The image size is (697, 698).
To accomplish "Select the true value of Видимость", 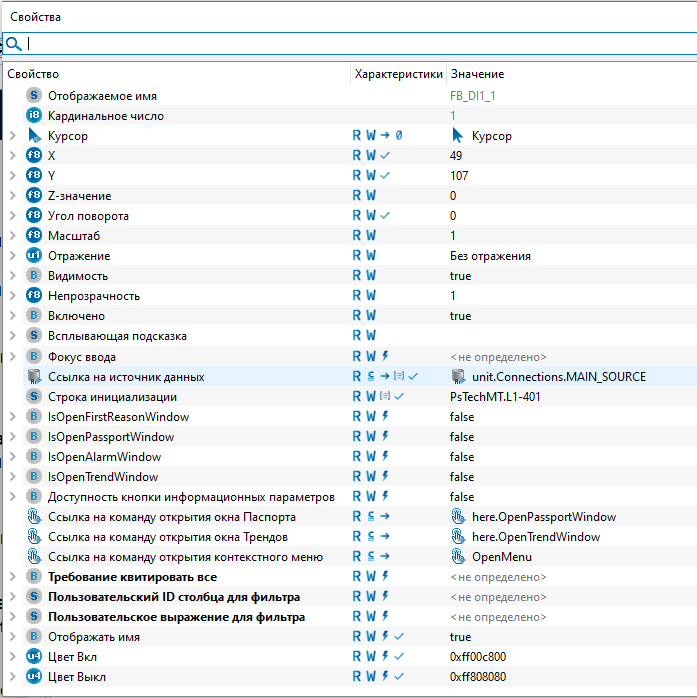I will 461,276.
